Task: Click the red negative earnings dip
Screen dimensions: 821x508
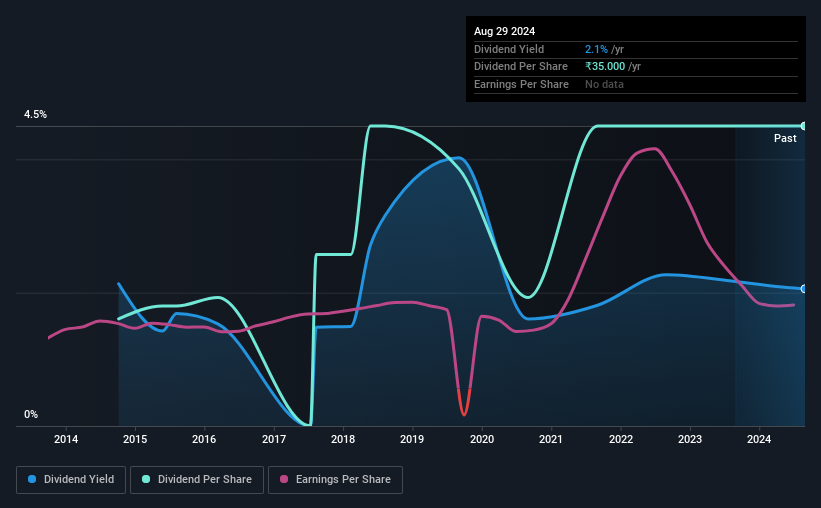Action: tap(464, 403)
